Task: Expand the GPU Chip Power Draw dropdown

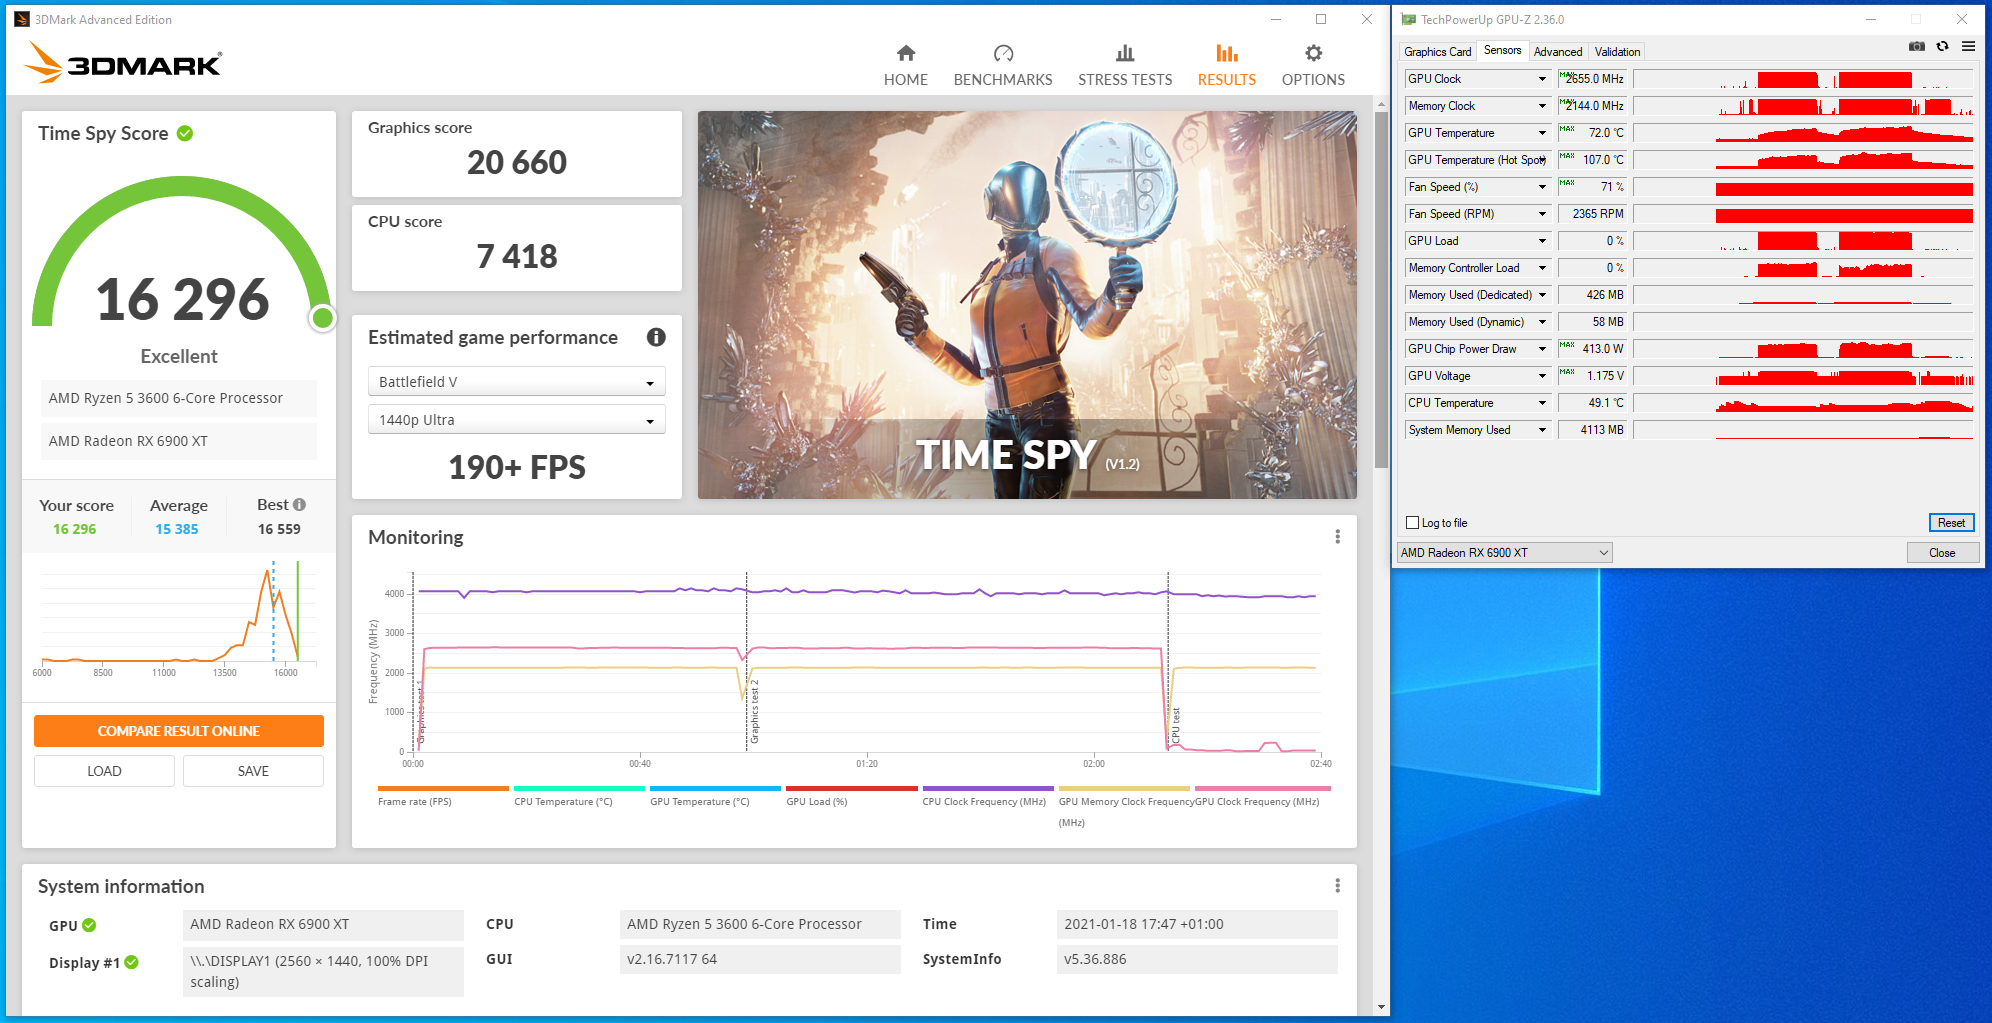Action: coord(1542,349)
